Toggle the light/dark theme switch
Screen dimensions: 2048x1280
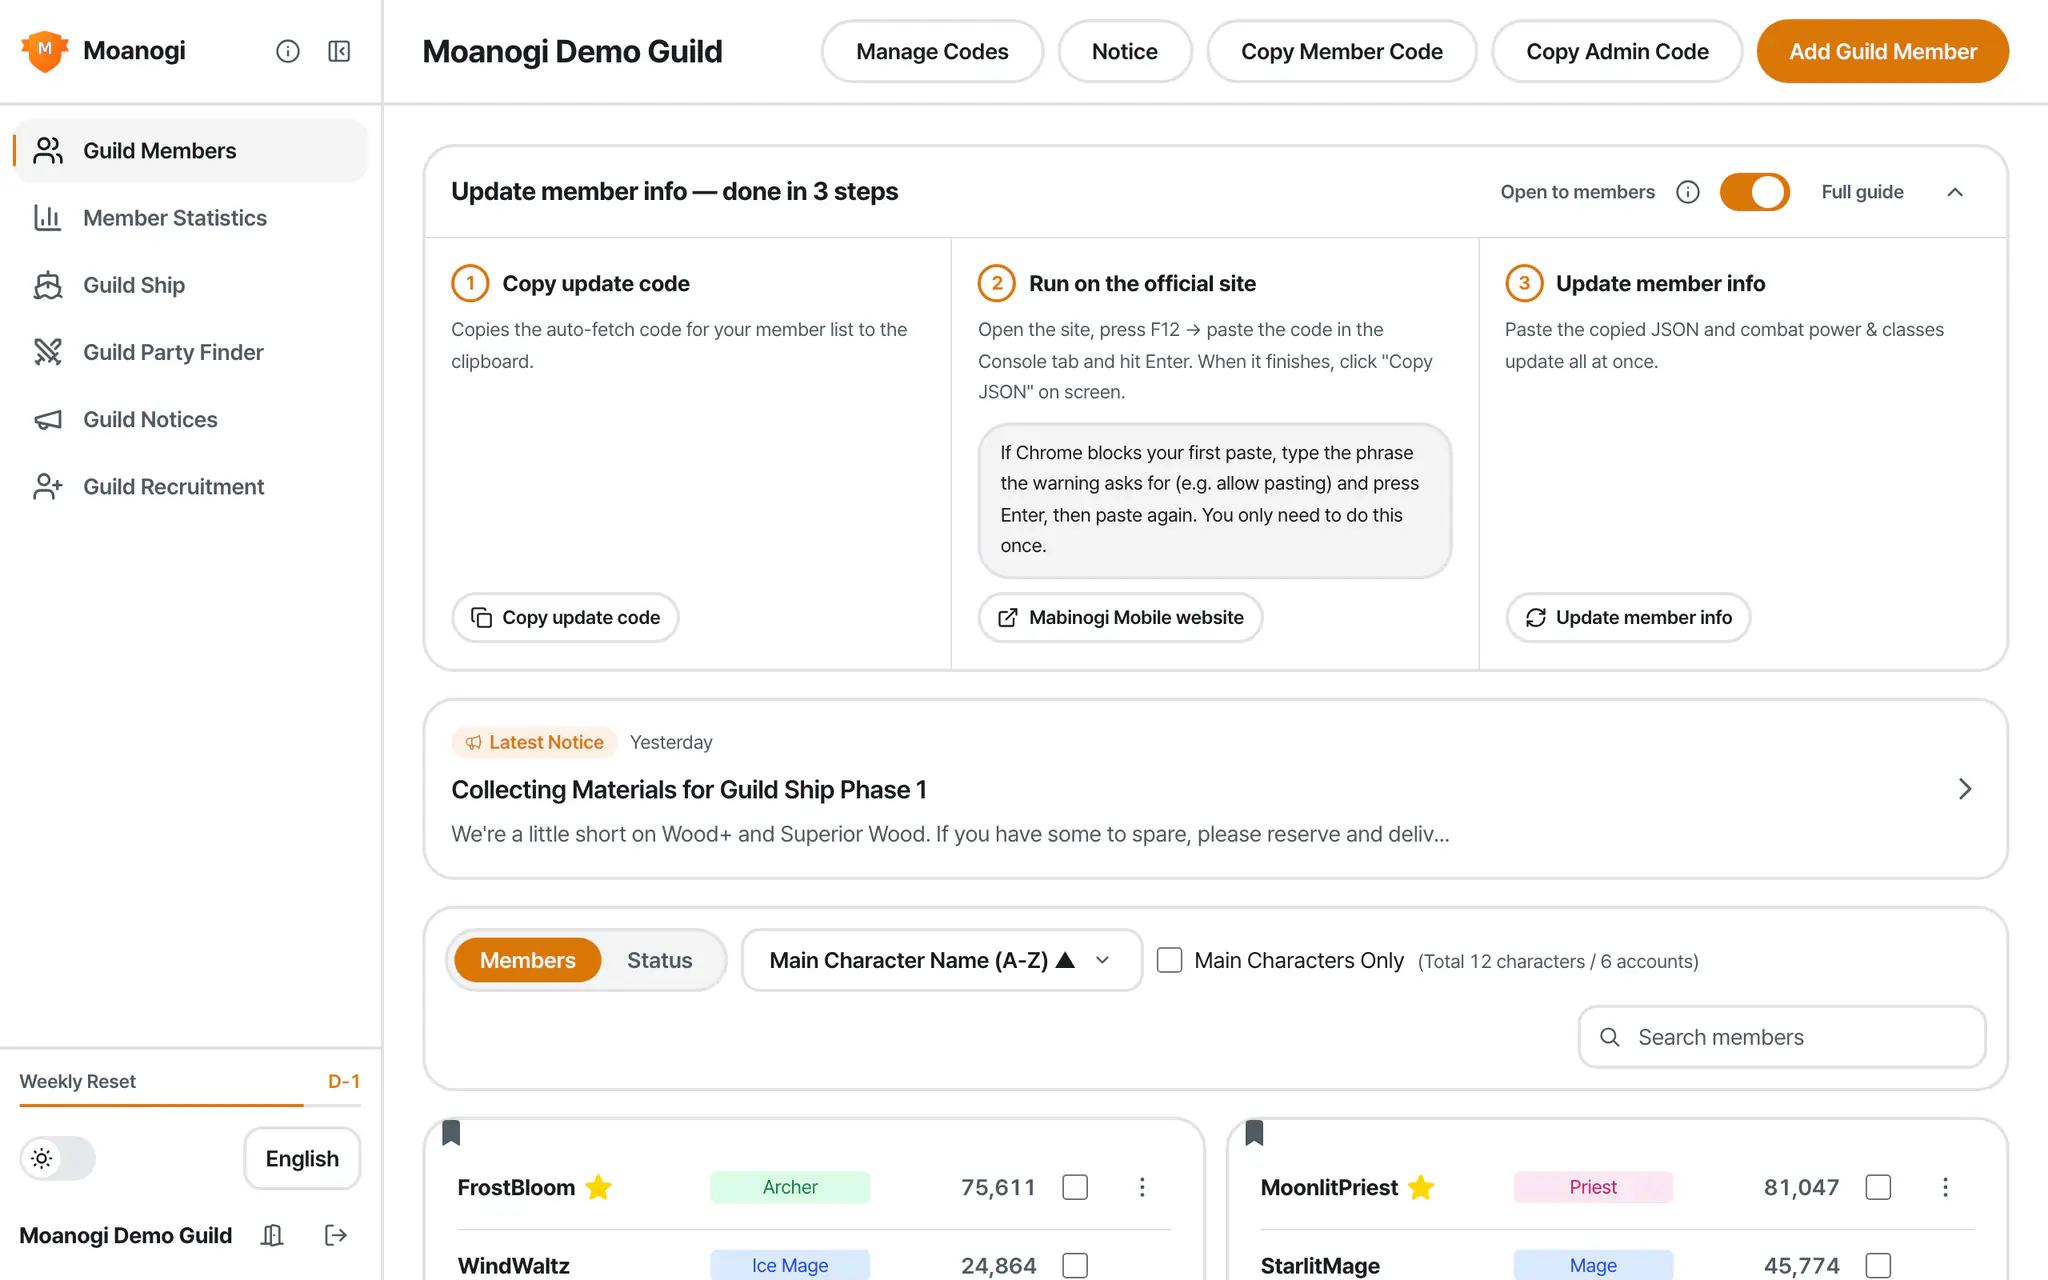pos(58,1158)
